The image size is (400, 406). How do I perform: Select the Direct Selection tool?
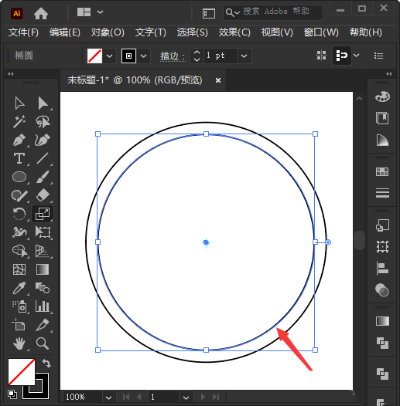(43, 103)
